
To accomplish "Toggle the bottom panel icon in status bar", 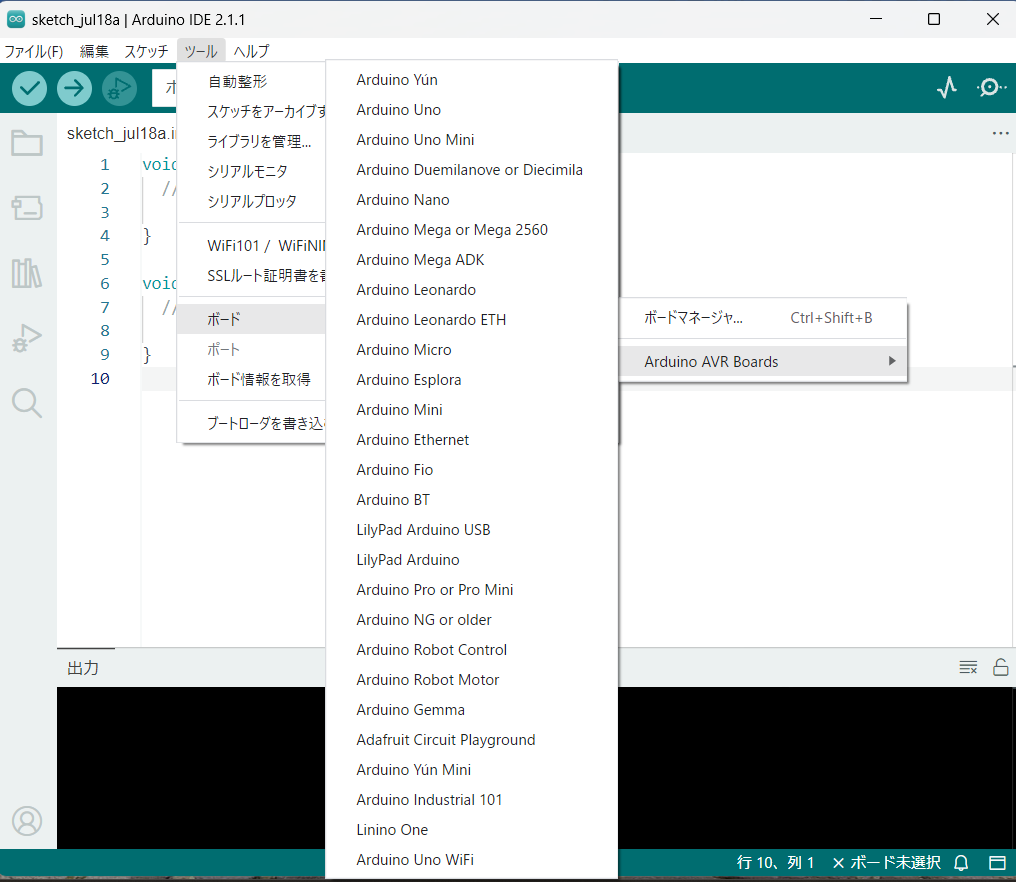I will pos(996,862).
